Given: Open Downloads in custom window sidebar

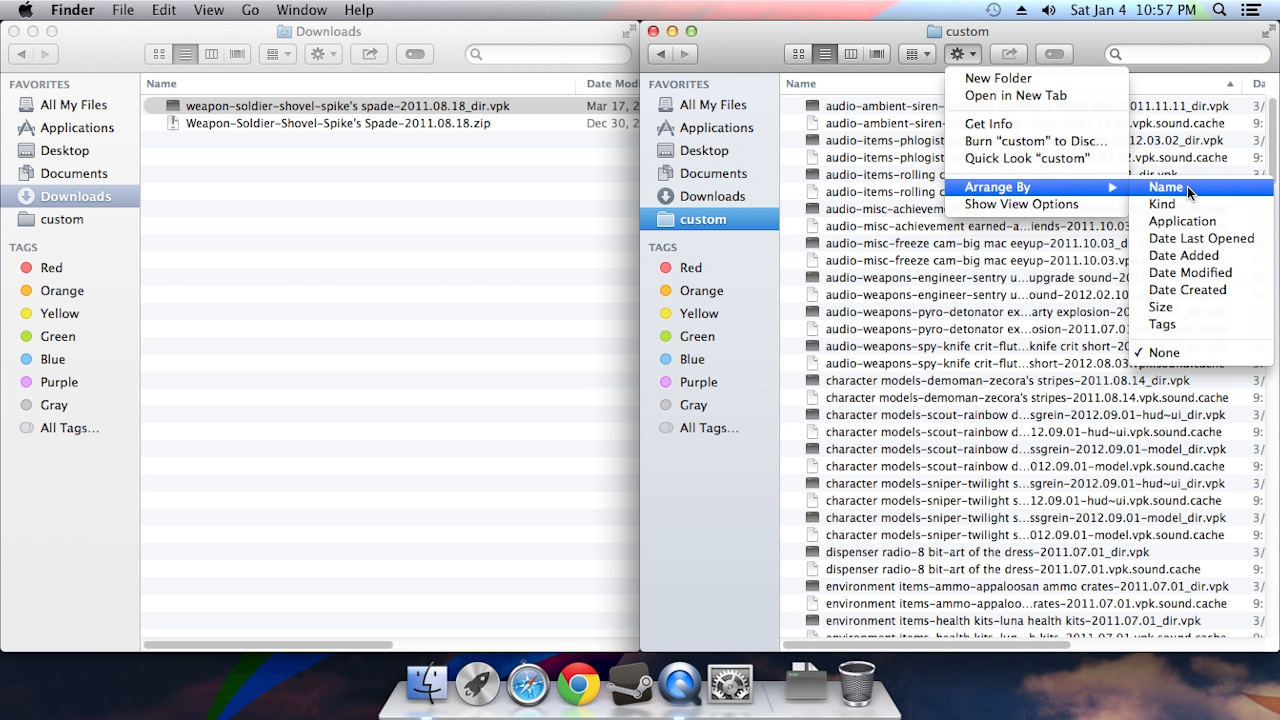Looking at the screenshot, I should pyautogui.click(x=709, y=197).
